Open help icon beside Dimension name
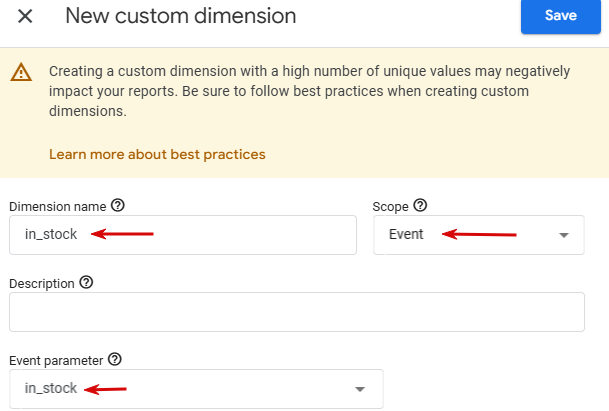This screenshot has height=411, width=609. click(118, 205)
